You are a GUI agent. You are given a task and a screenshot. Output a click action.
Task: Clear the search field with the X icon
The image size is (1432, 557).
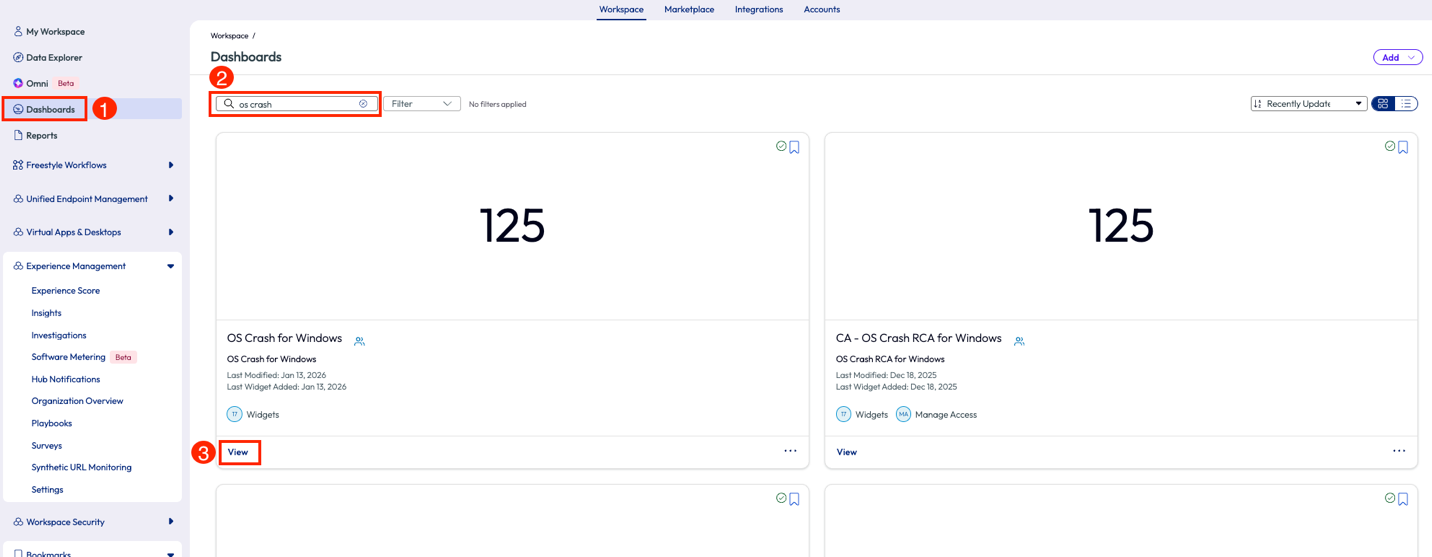[x=363, y=104]
